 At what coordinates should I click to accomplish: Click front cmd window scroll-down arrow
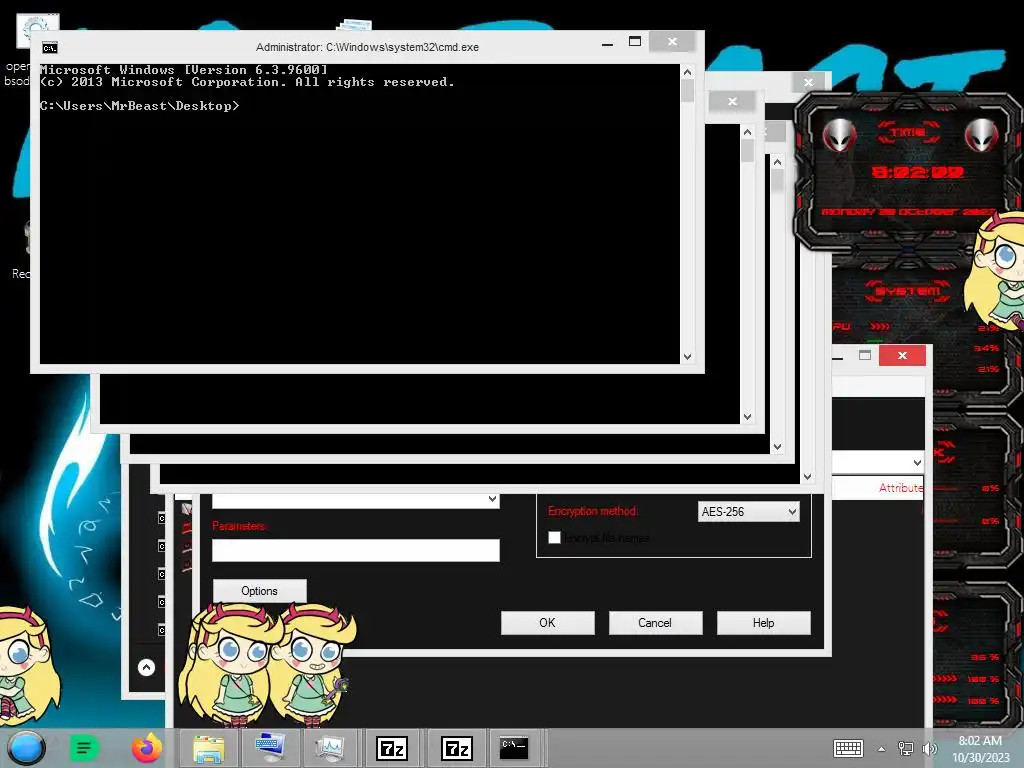coord(687,357)
